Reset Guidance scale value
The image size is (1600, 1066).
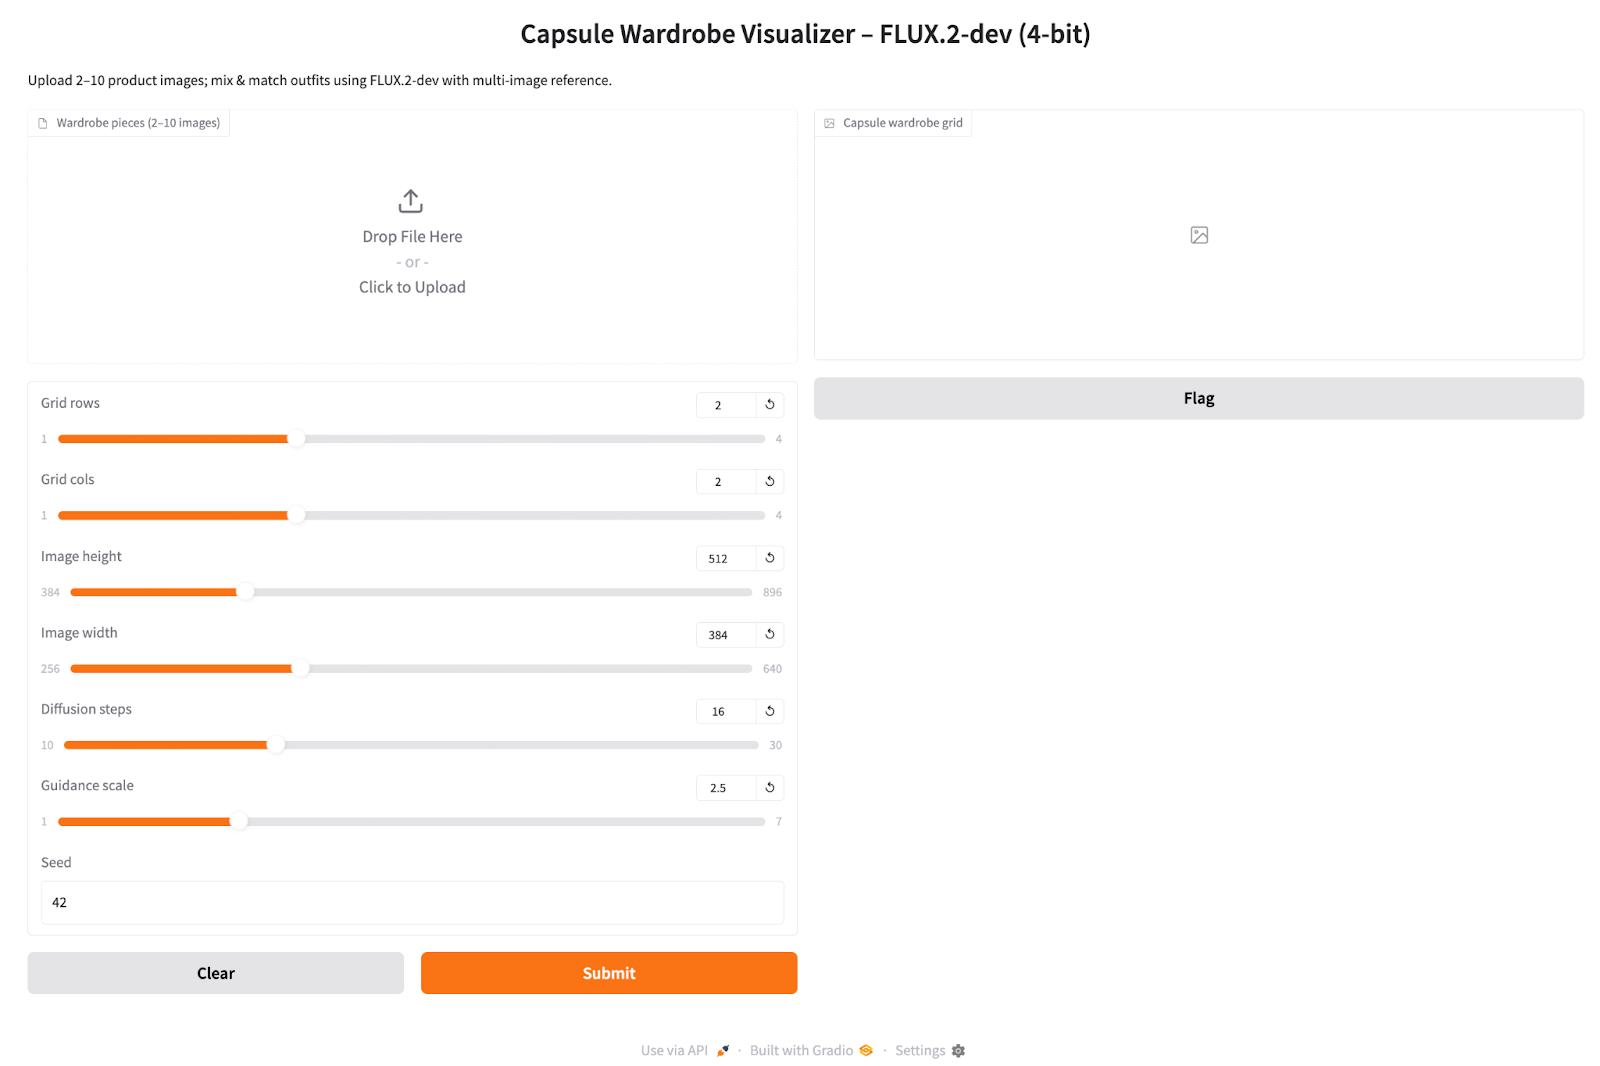(770, 788)
